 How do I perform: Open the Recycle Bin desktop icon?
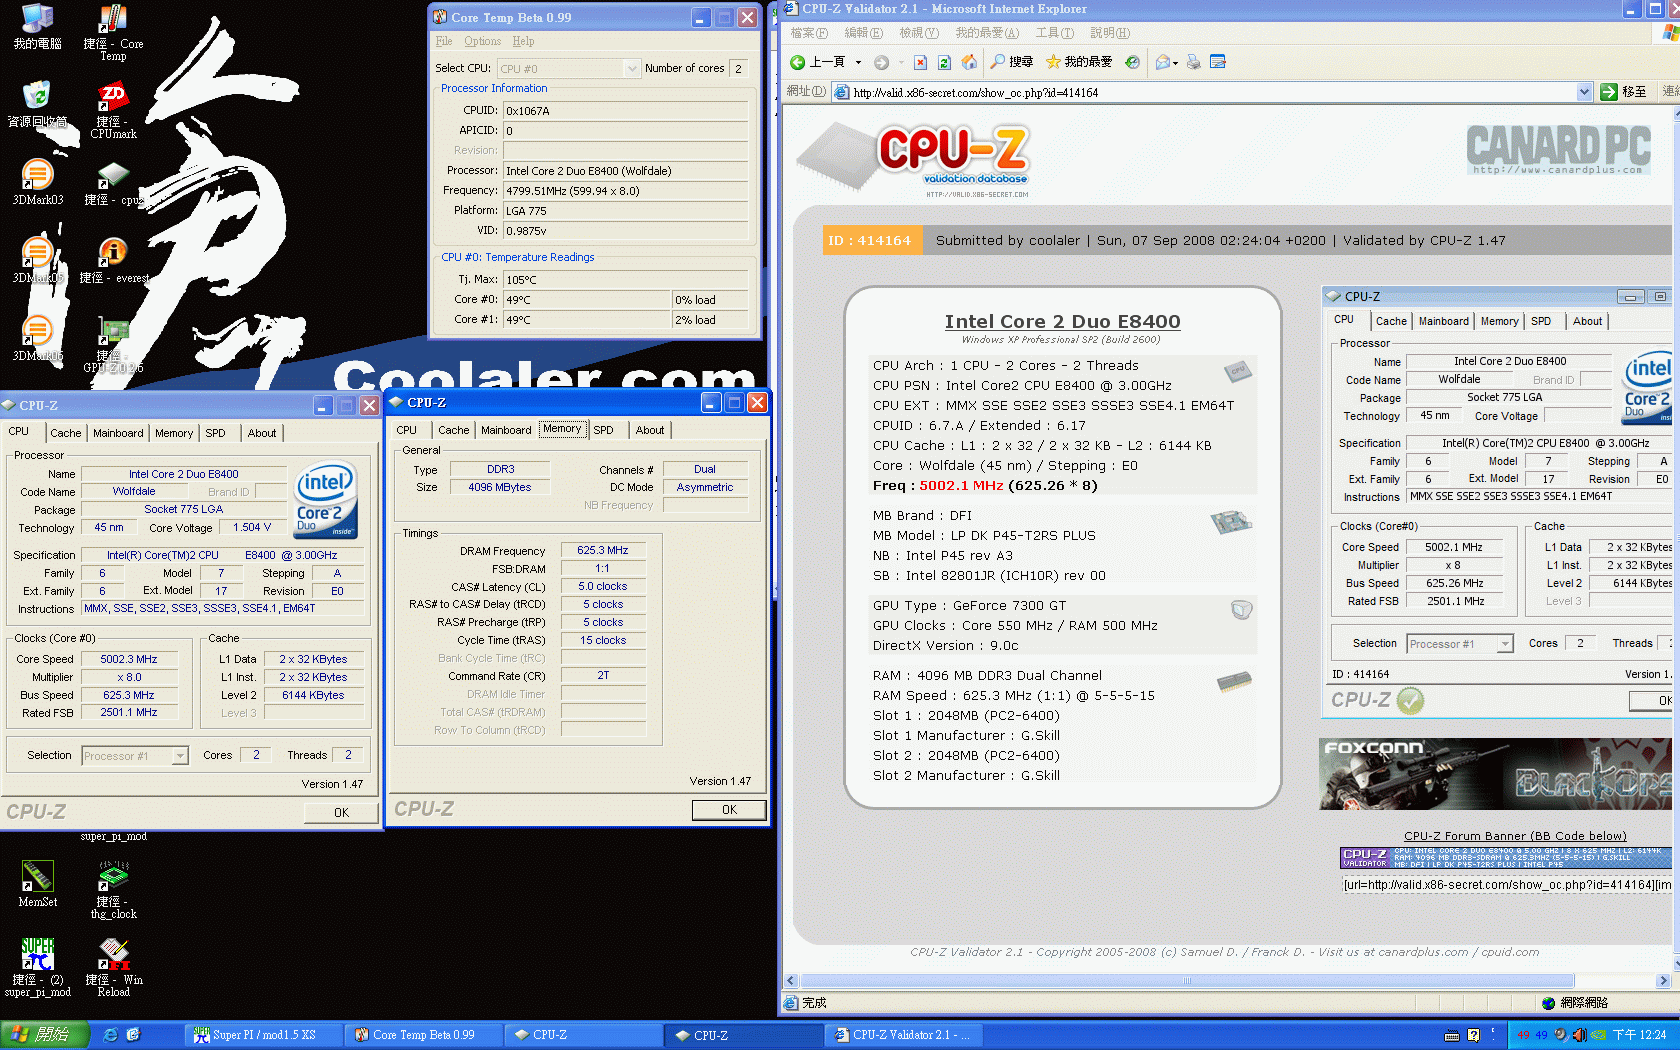click(37, 104)
